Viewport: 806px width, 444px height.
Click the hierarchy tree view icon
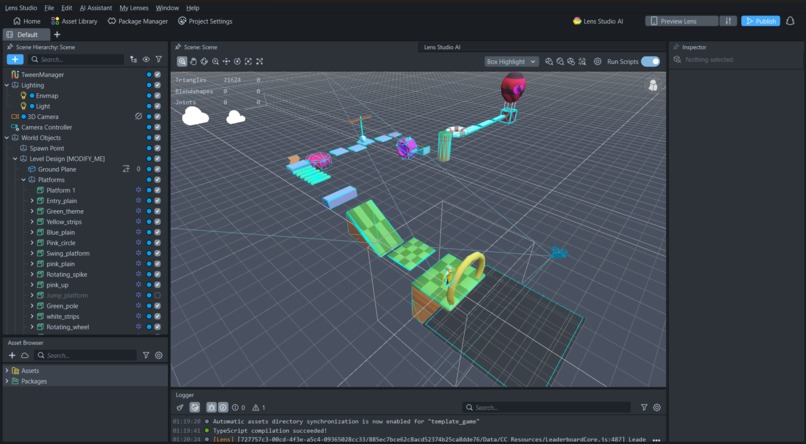pyautogui.click(x=134, y=60)
